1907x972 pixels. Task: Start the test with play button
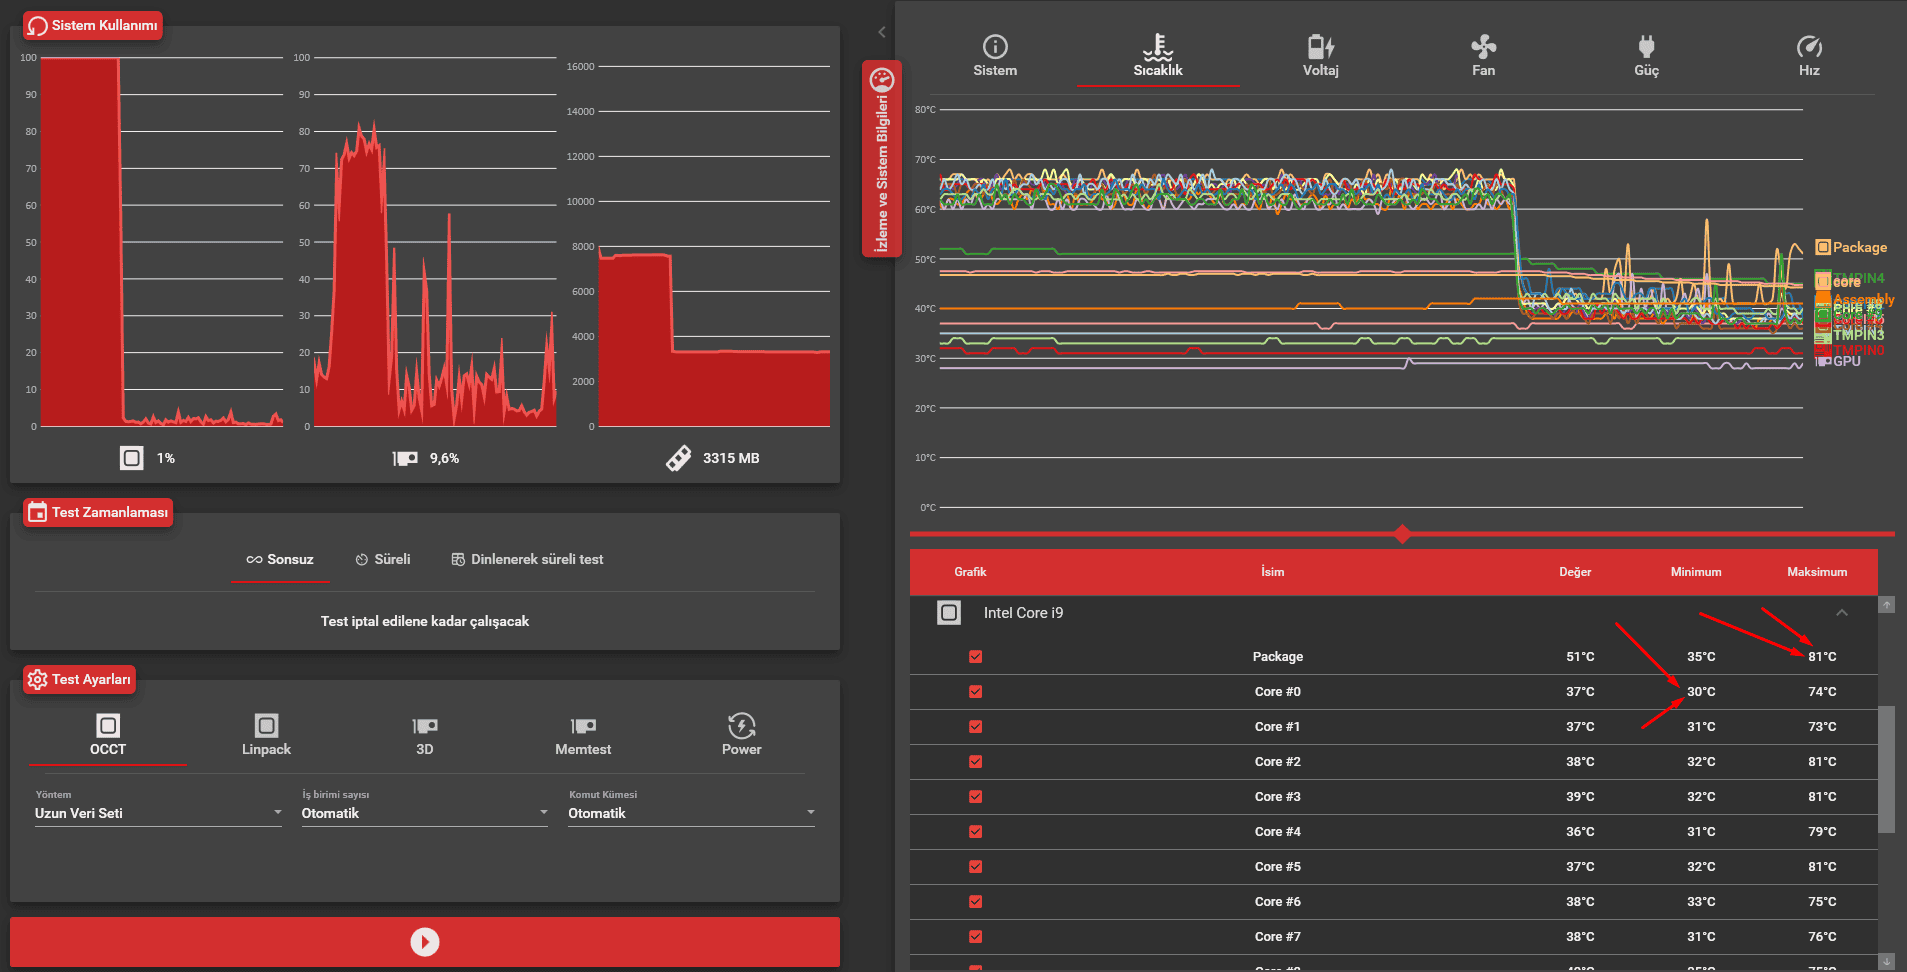coord(425,942)
